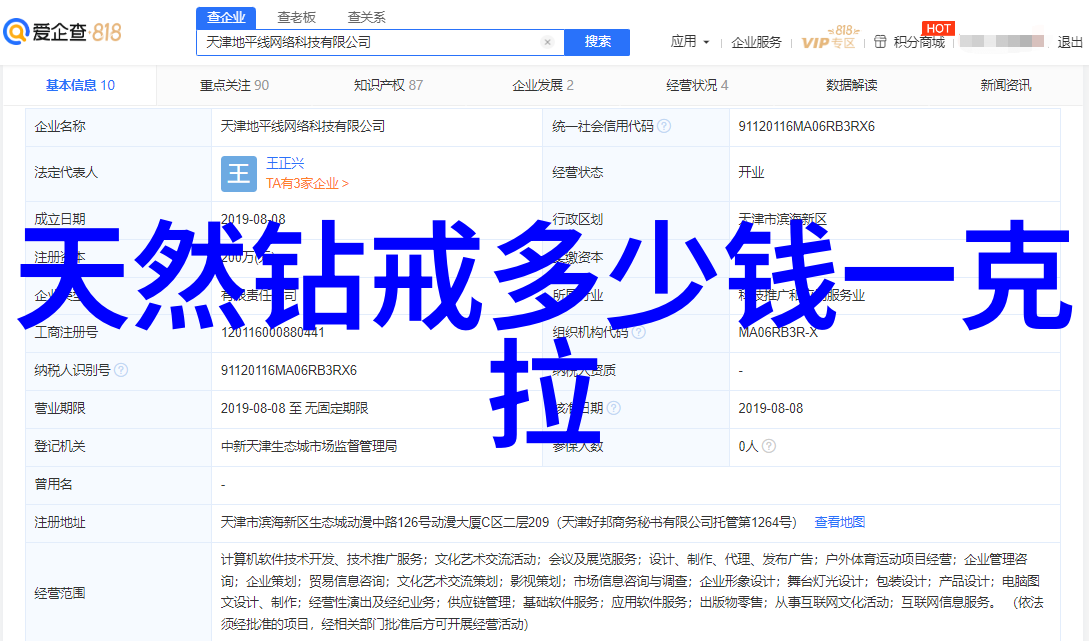Select the 查企业 search tab
1089x641 pixels.
pos(226,17)
